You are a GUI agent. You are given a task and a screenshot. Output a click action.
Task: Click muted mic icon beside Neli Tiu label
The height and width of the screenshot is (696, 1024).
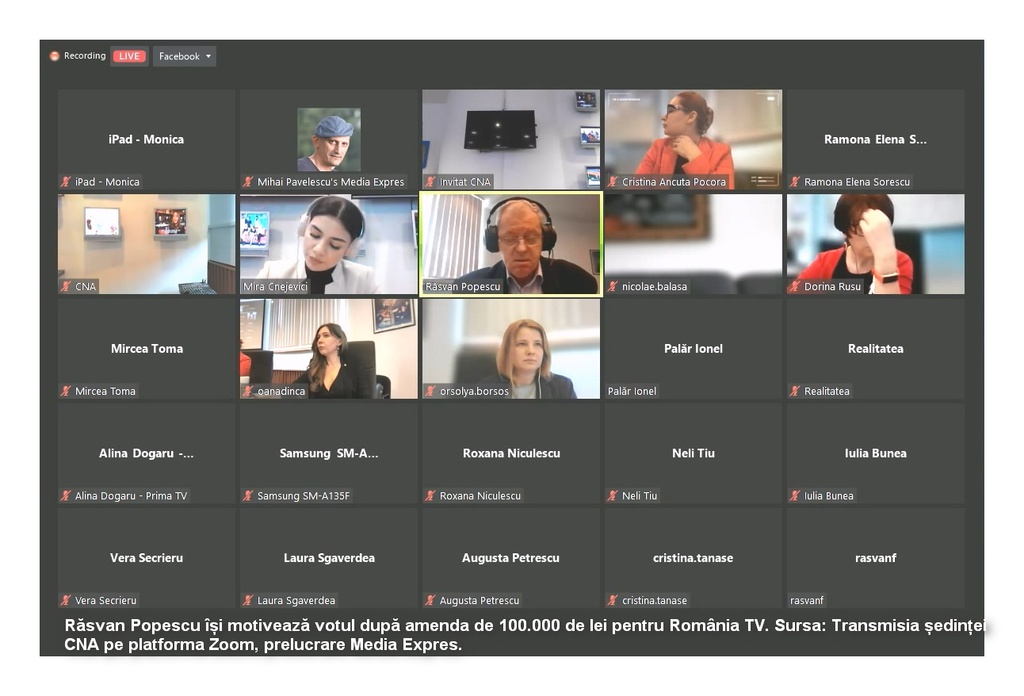(613, 496)
